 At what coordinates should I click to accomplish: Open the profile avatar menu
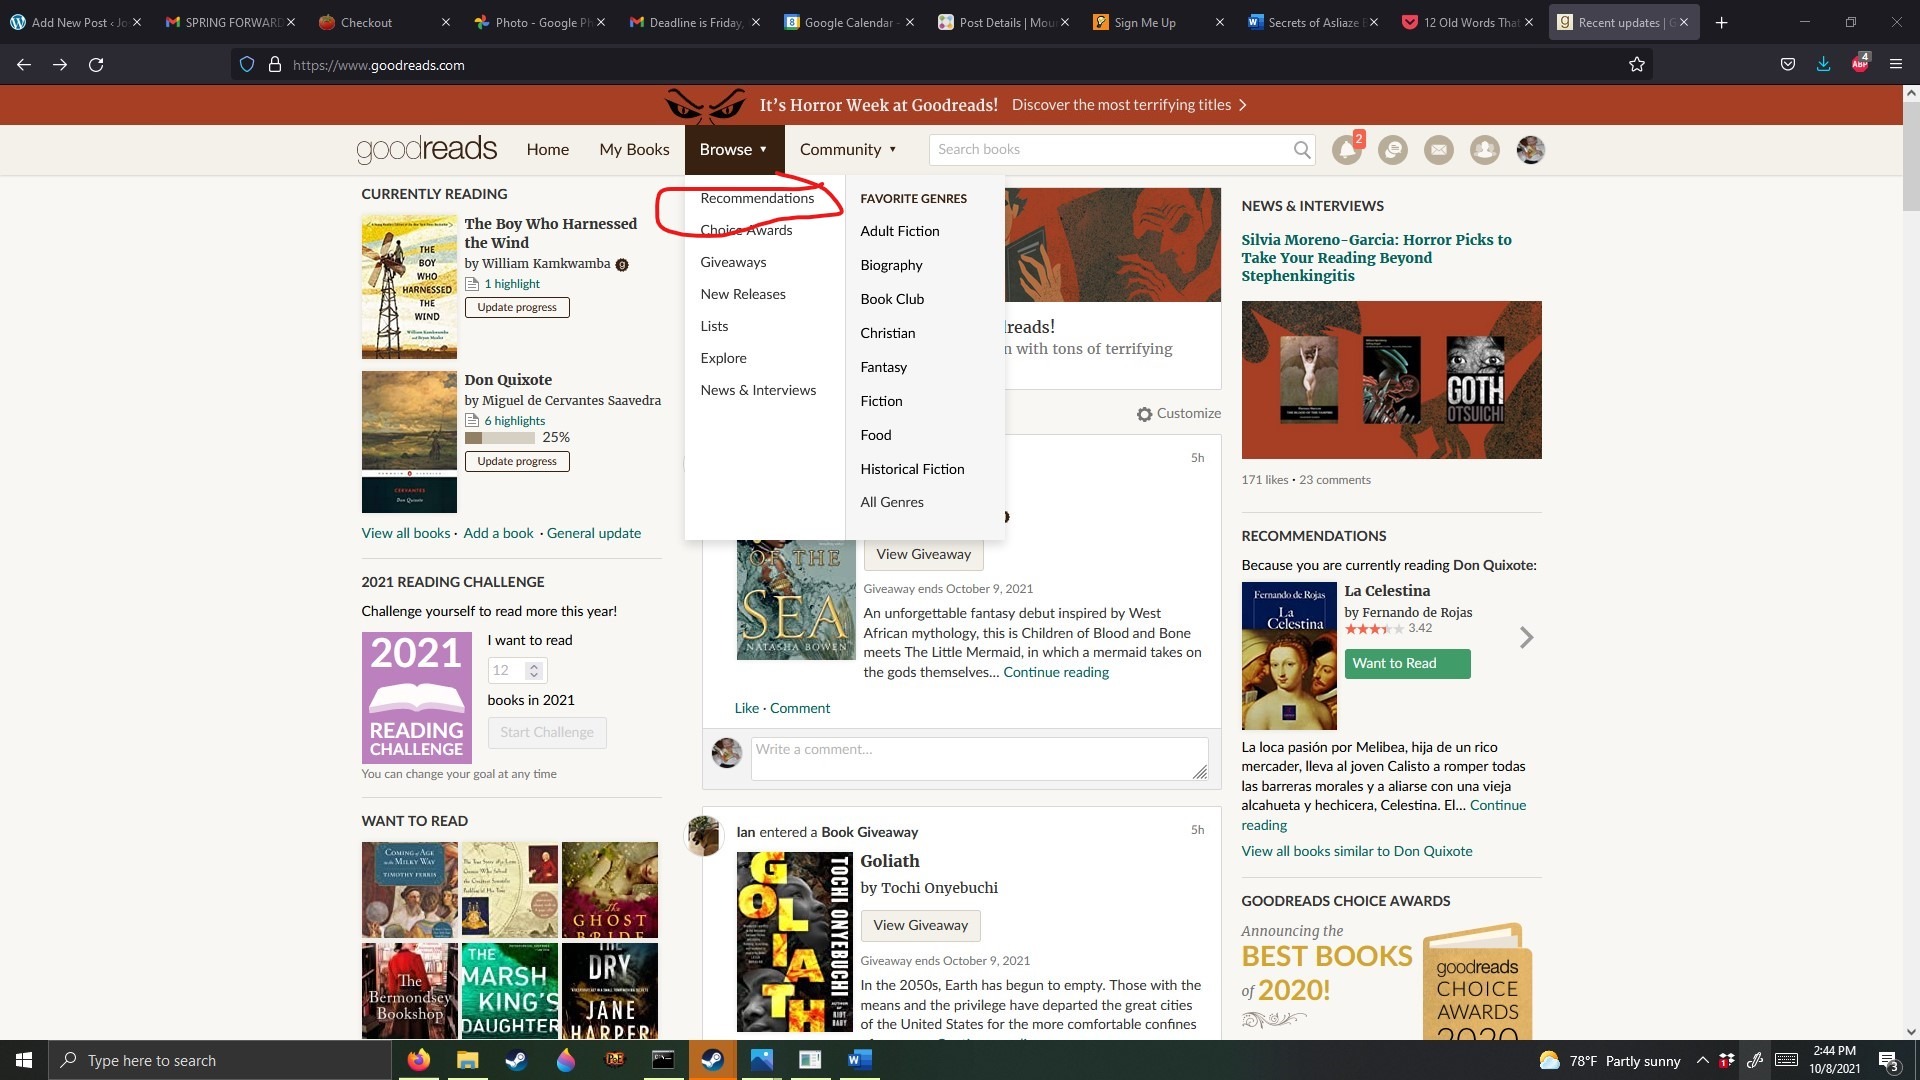pyautogui.click(x=1530, y=150)
